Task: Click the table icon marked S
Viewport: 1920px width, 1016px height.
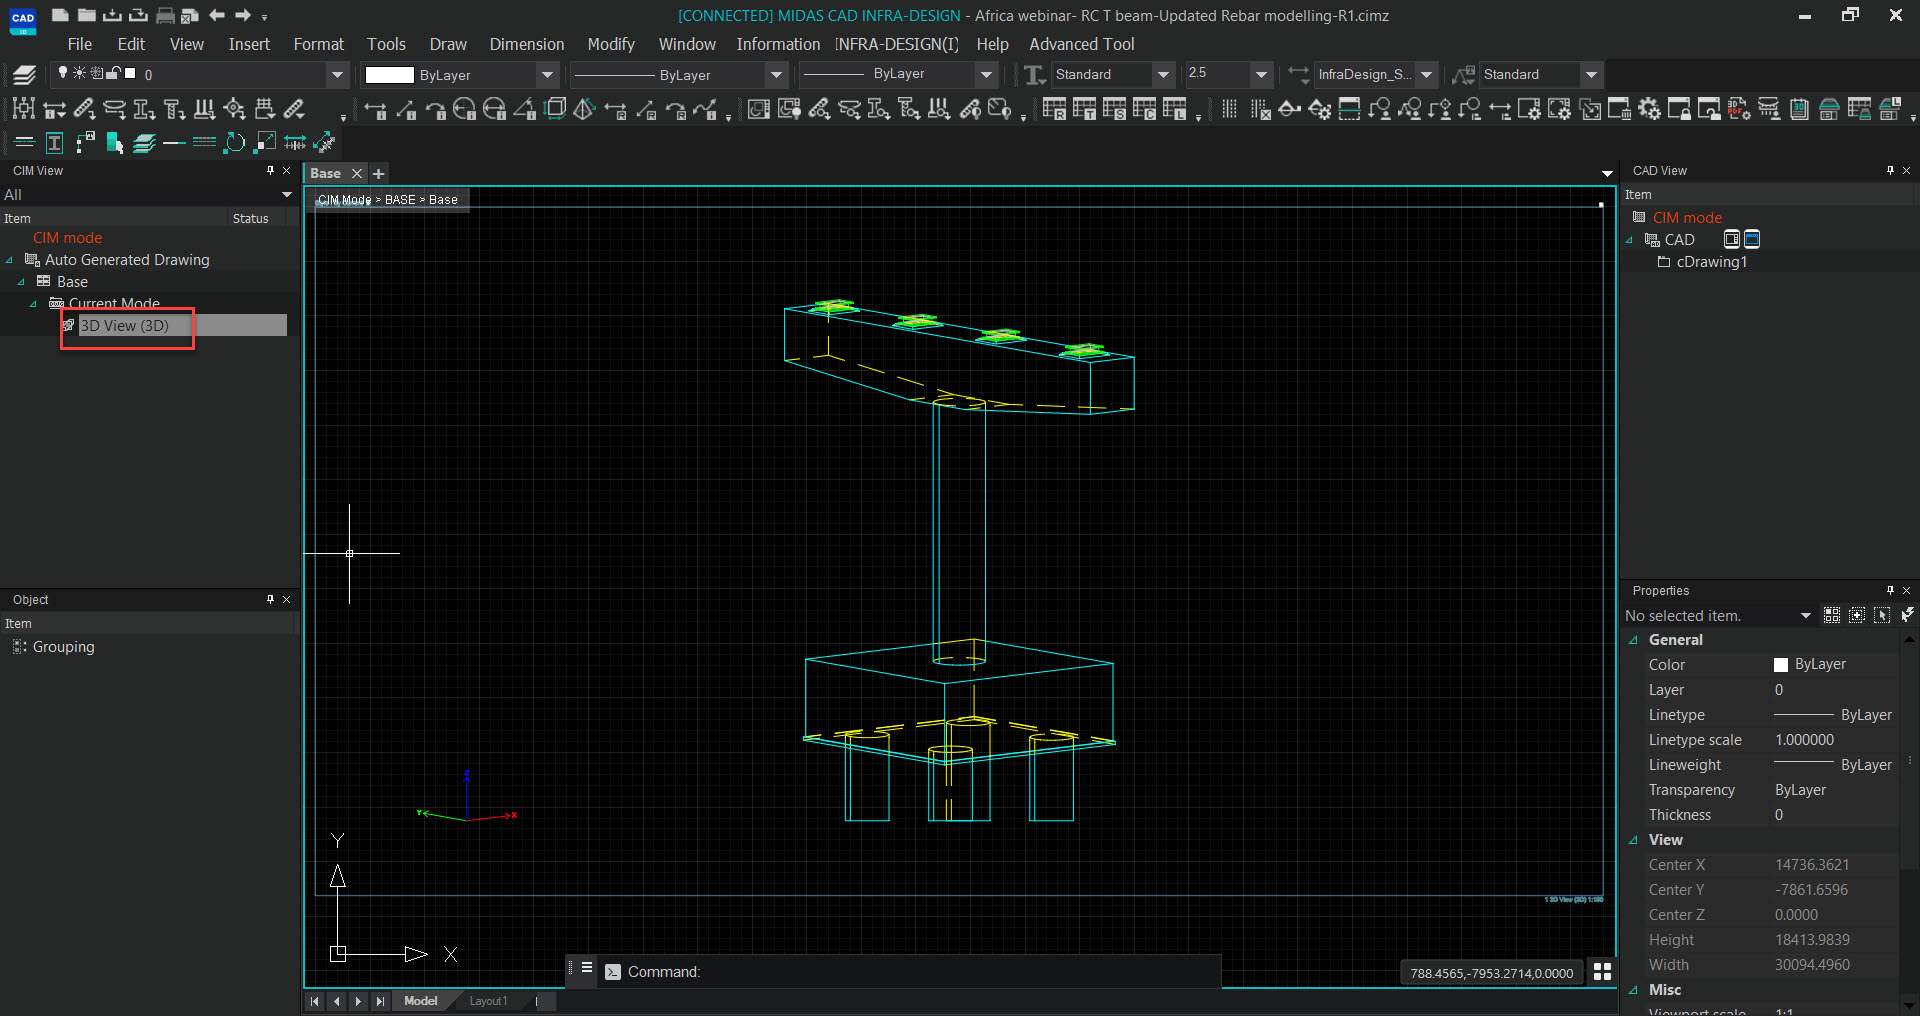Action: [1114, 108]
